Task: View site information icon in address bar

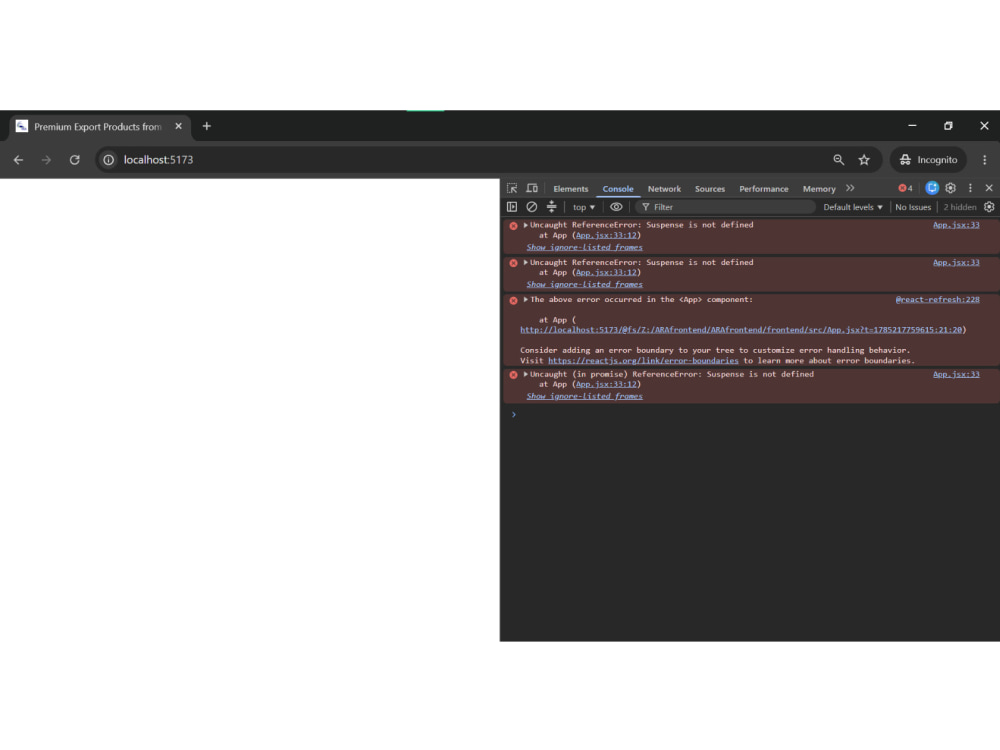Action: pyautogui.click(x=109, y=160)
